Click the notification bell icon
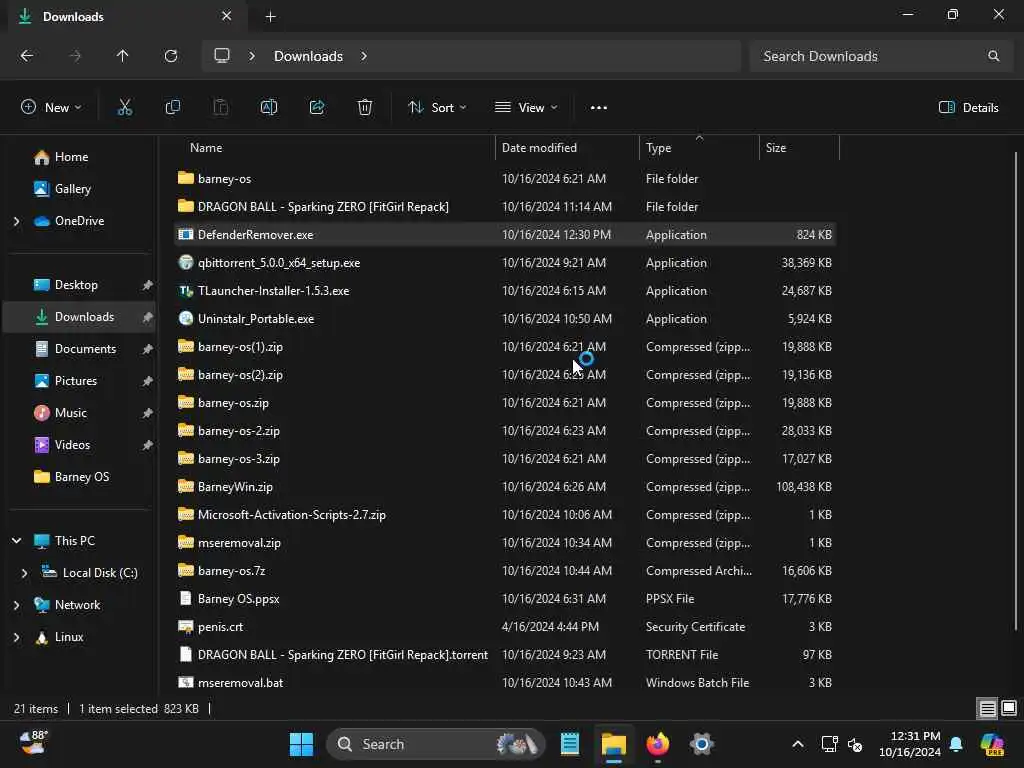Screen dimensions: 1024x768 coord(956,744)
